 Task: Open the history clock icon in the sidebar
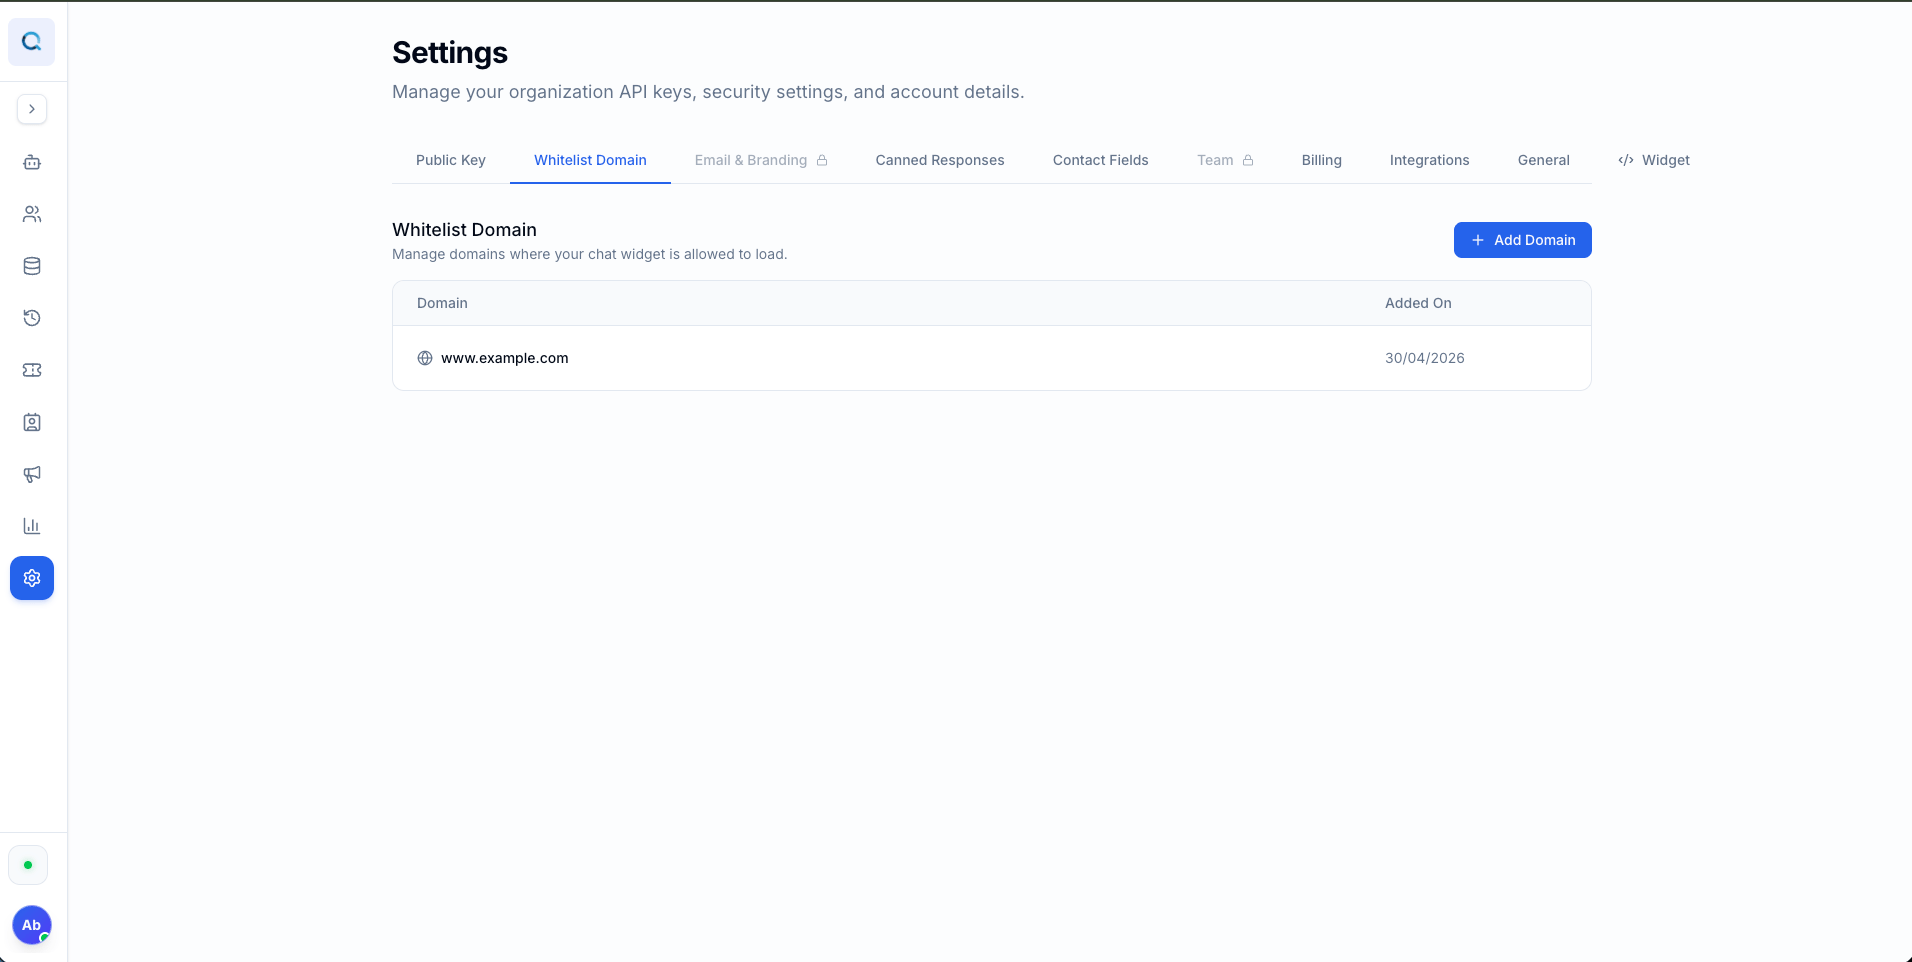(x=32, y=318)
